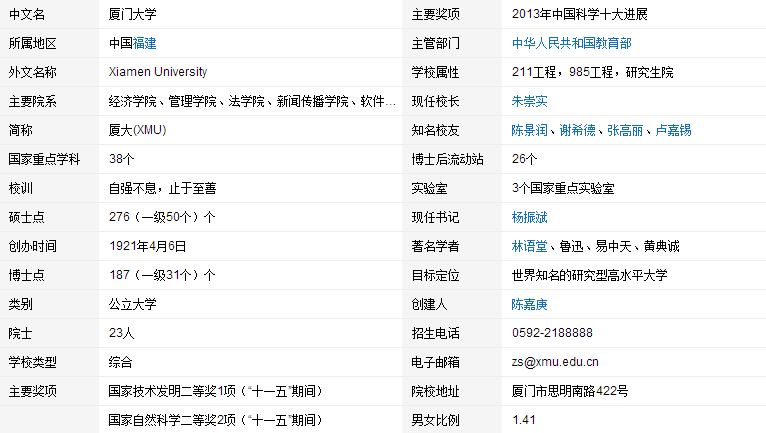This screenshot has height=433, width=766.
Task: Open the 张高丽 alumni link
Action: 625,130
